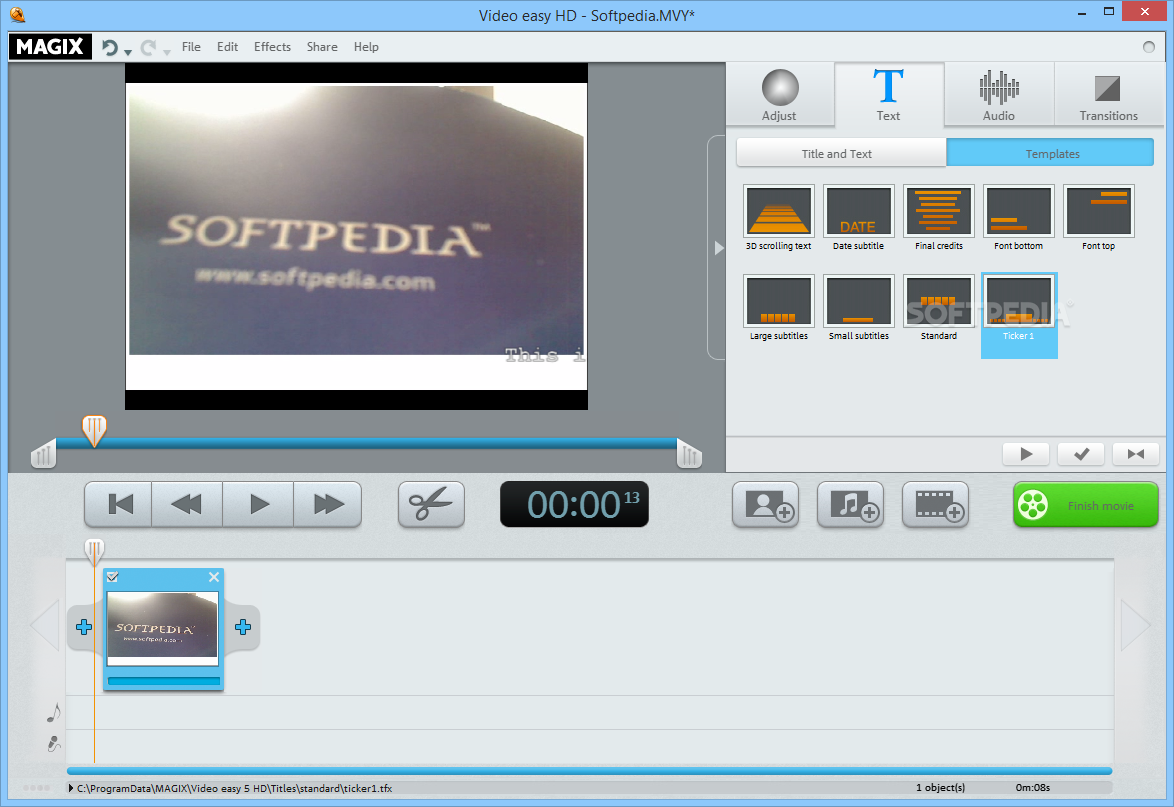
Task: Choose the Ticker 1 template
Action: [1019, 314]
